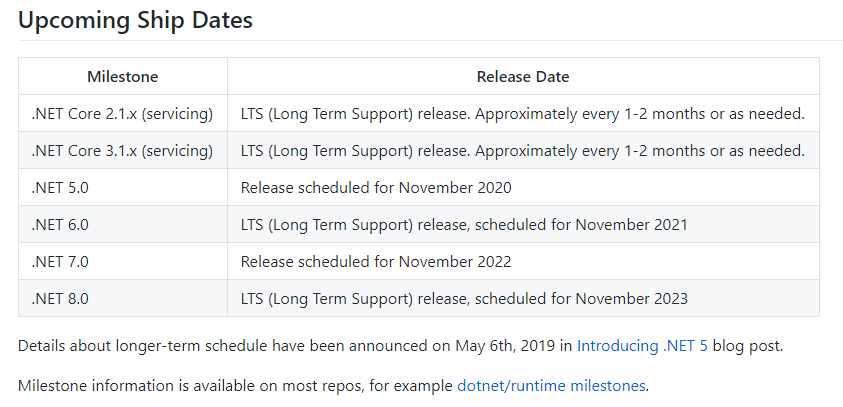Click release date for .NET Core 2.1.x
The height and width of the screenshot is (407, 843).
pyautogui.click(x=523, y=113)
